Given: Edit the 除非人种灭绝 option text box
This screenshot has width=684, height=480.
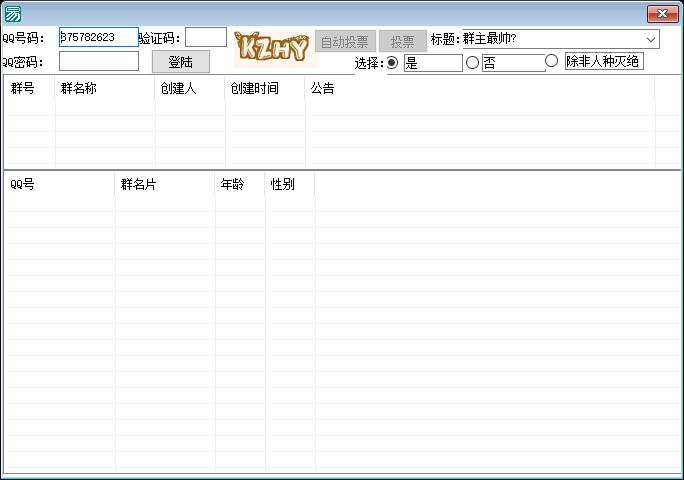Looking at the screenshot, I should pyautogui.click(x=604, y=61).
